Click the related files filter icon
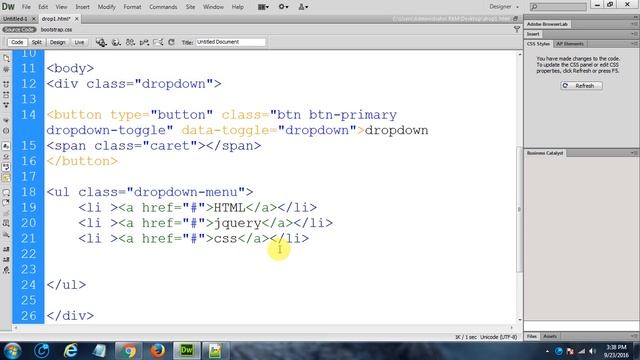This screenshot has height=360, width=640. pyautogui.click(x=517, y=29)
